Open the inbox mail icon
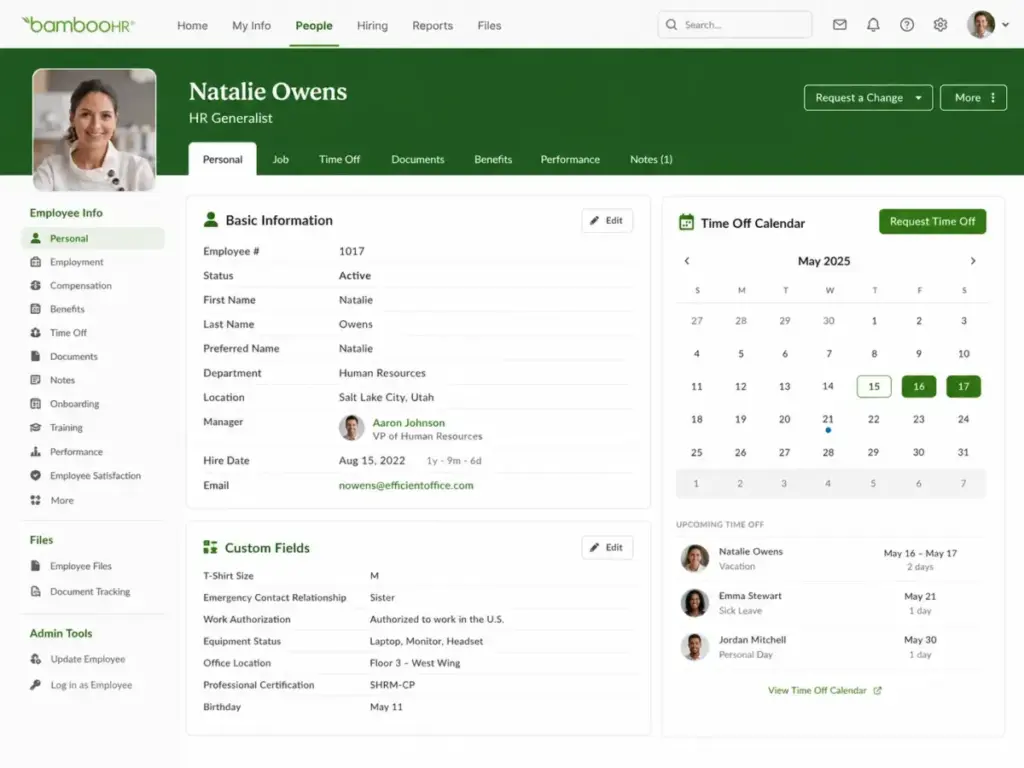This screenshot has width=1024, height=768. (x=840, y=25)
